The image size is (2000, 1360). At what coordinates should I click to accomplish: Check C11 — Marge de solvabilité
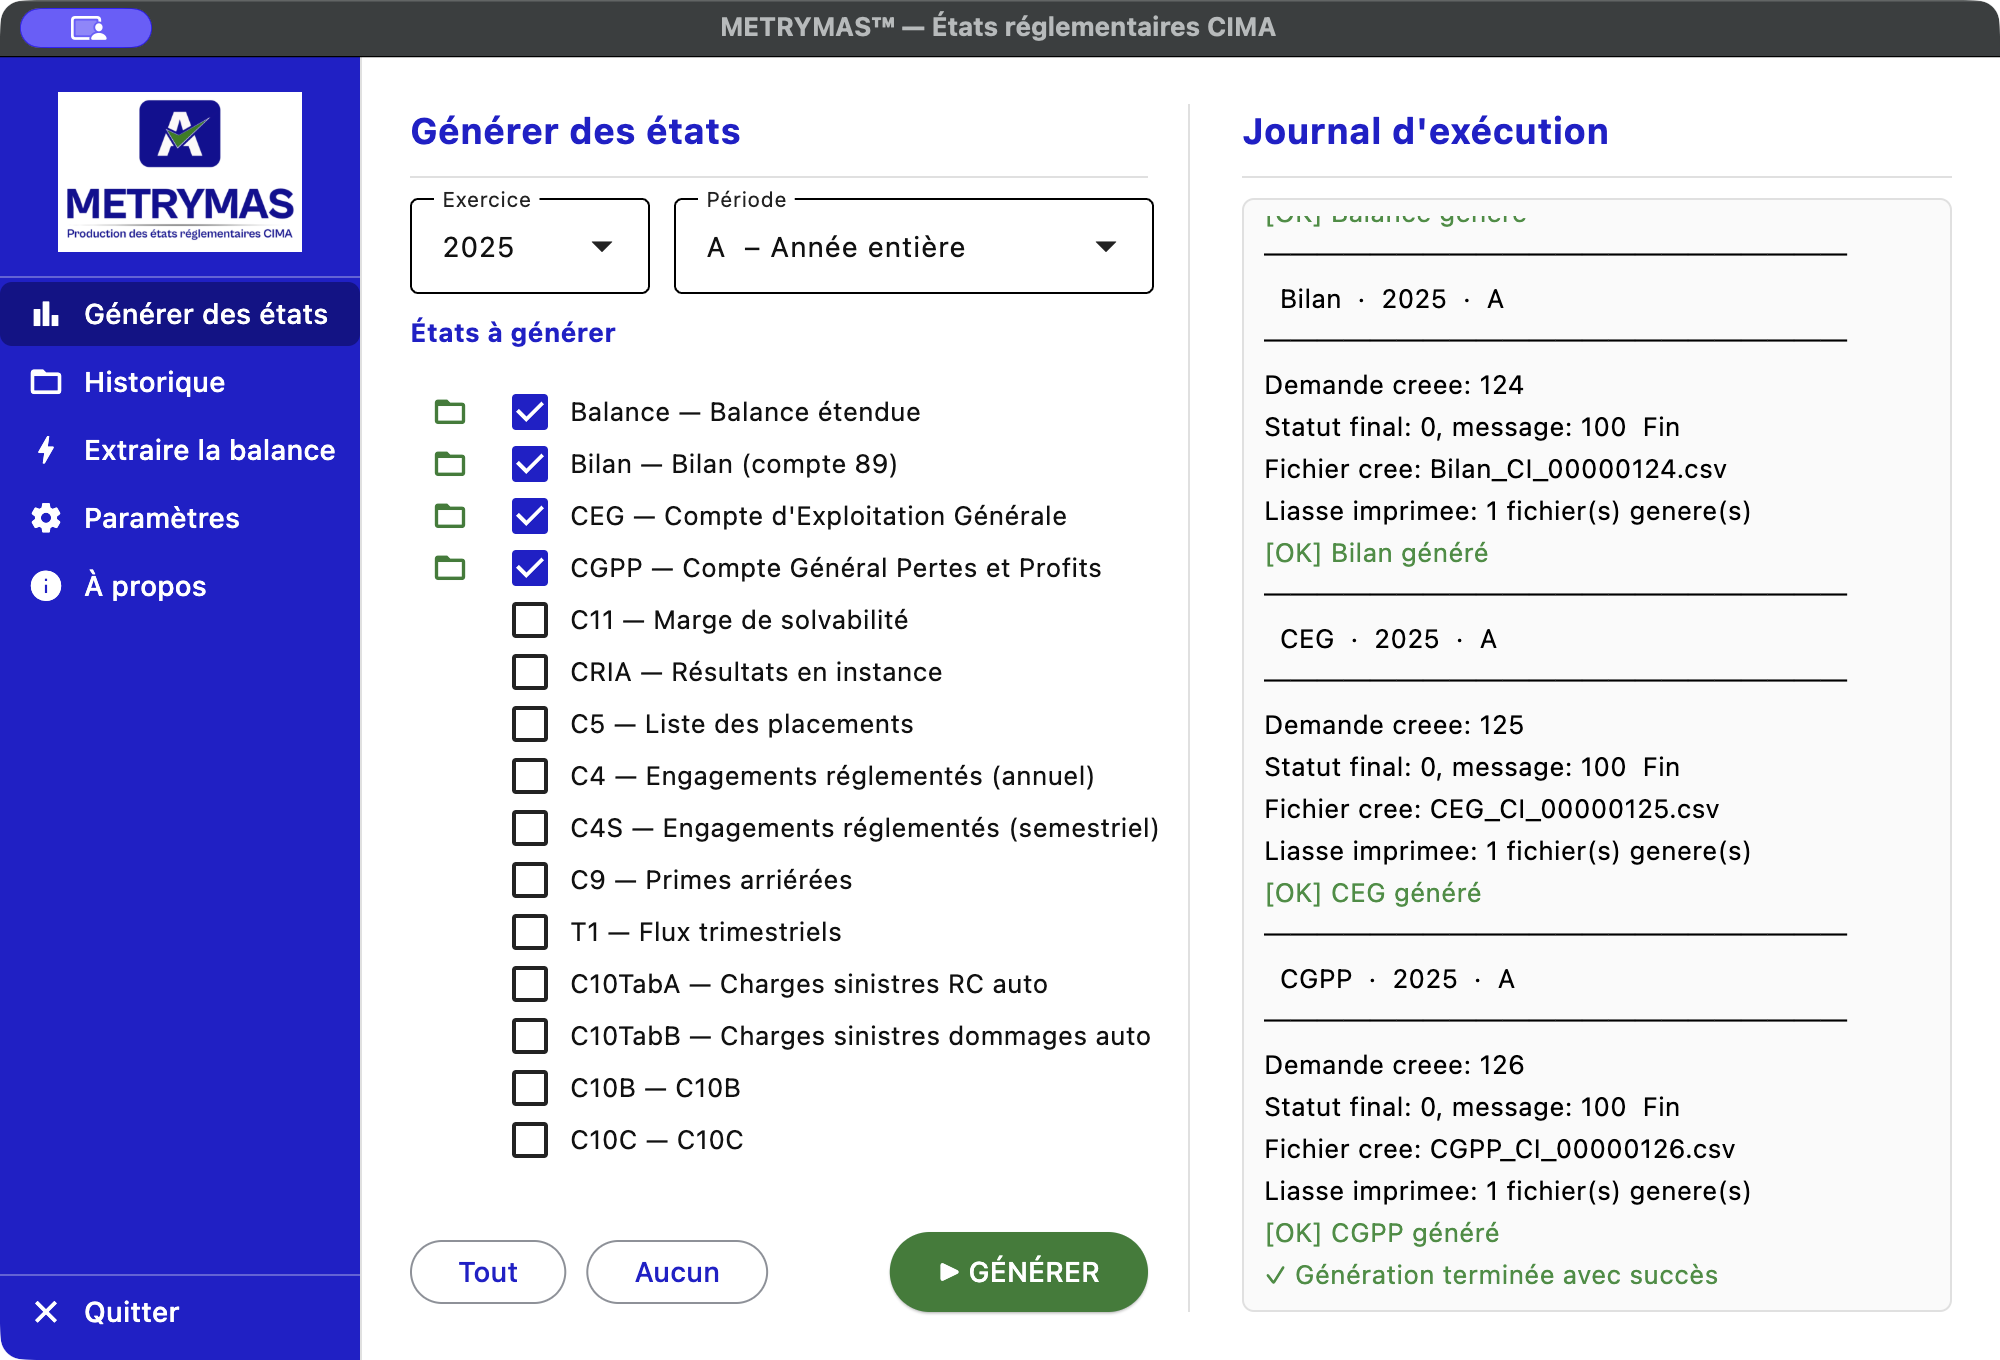[x=530, y=620]
